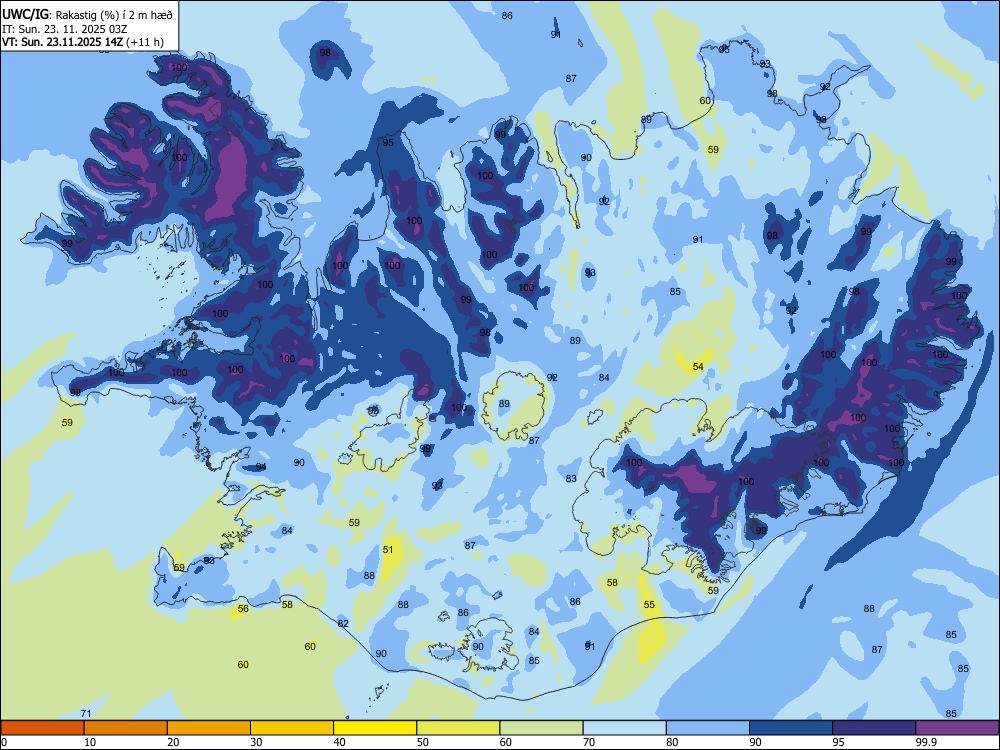Click the dark orange 0–10 legend swatch
Viewport: 1000px width, 750px height.
pyautogui.click(x=42, y=728)
